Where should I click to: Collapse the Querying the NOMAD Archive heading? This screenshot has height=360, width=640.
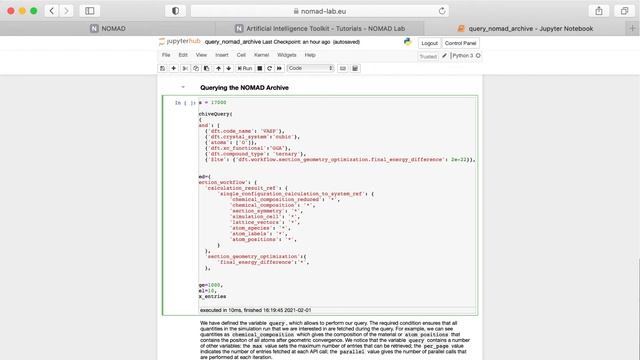[x=183, y=87]
